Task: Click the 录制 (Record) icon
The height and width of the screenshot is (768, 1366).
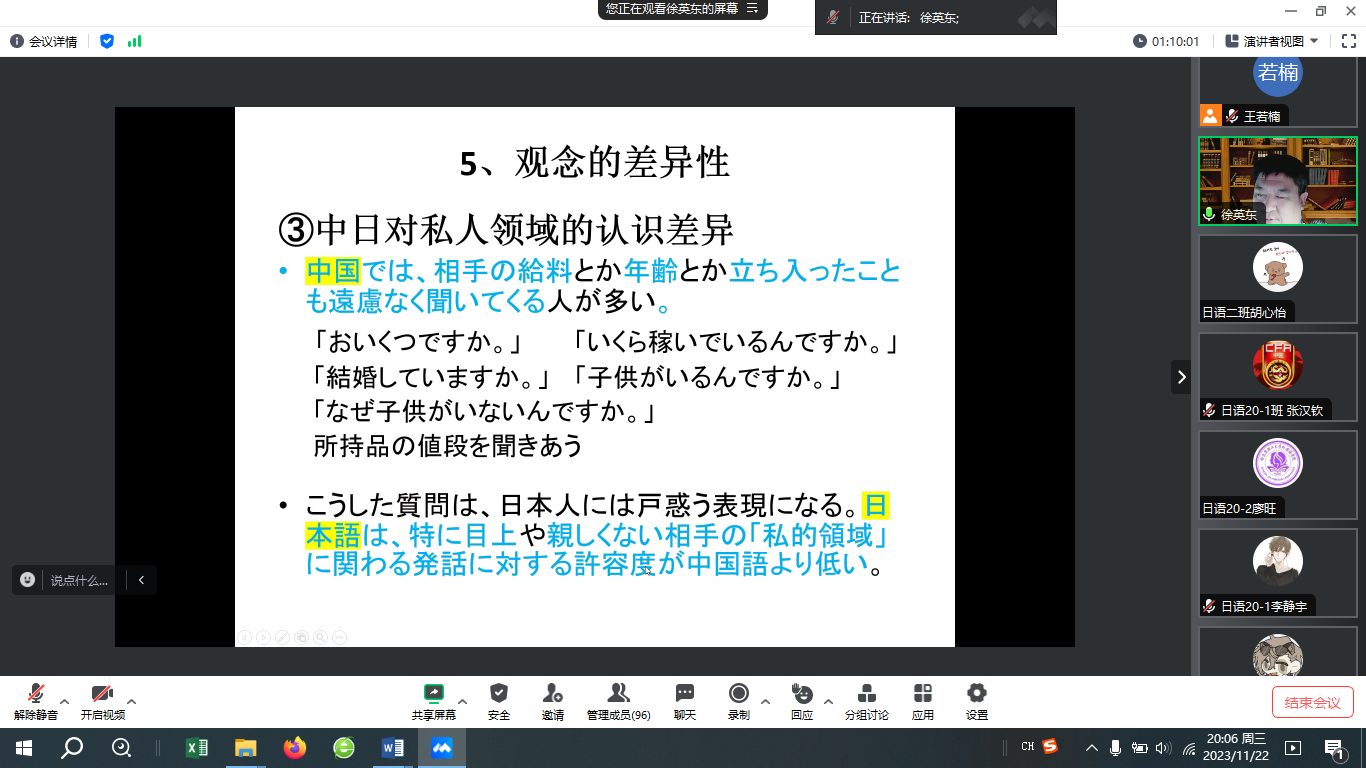Action: click(739, 694)
